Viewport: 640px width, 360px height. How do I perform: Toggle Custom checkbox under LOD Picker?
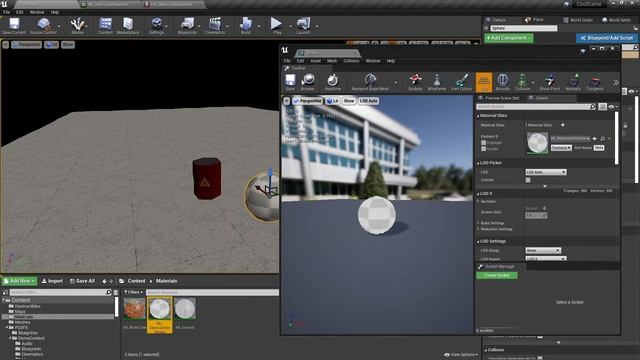pos(528,180)
